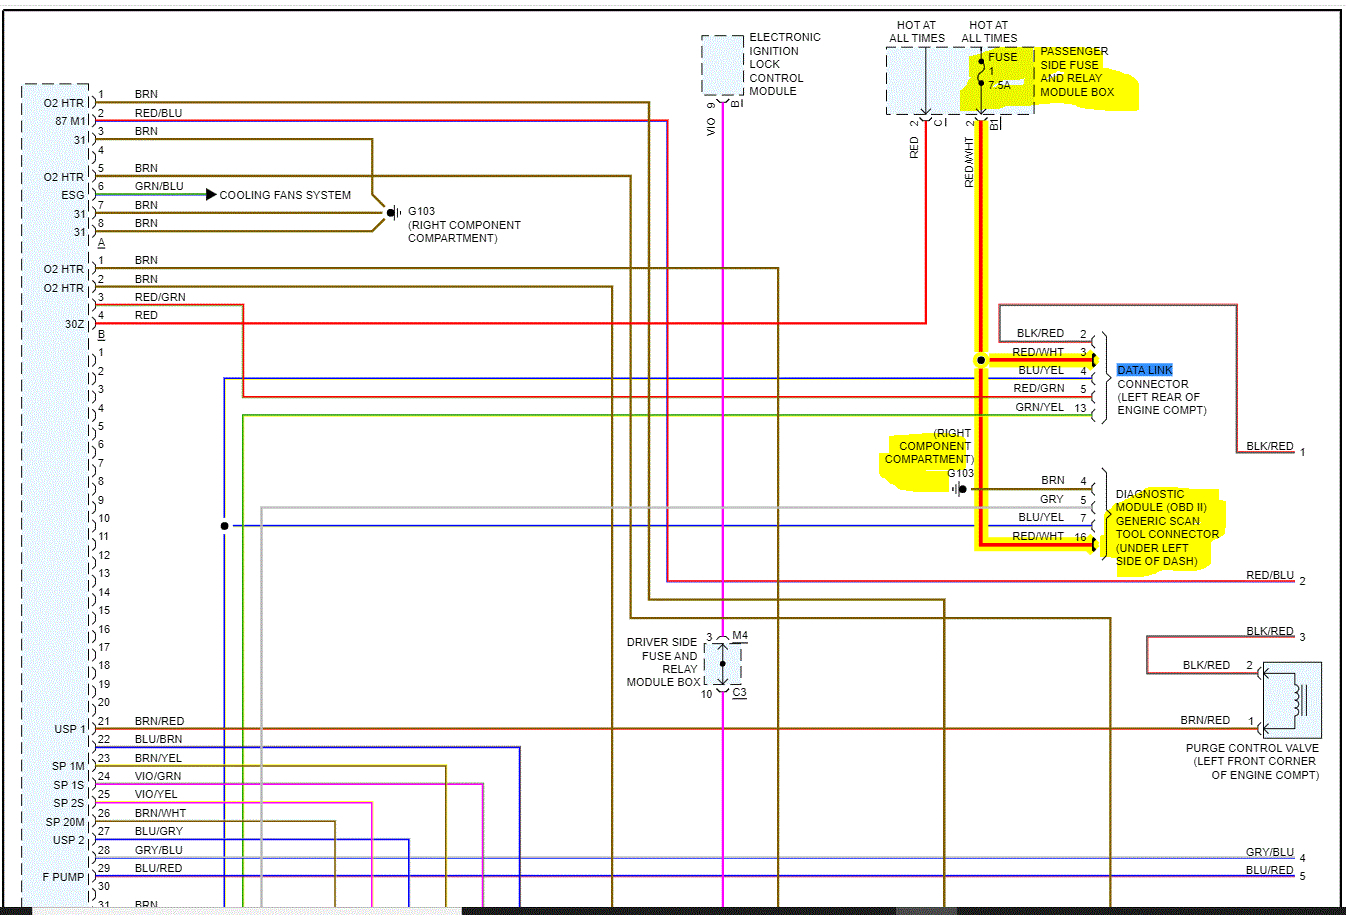The width and height of the screenshot is (1346, 915).
Task: Select the blue-highlighted DATA LINK text
Action: point(1145,370)
